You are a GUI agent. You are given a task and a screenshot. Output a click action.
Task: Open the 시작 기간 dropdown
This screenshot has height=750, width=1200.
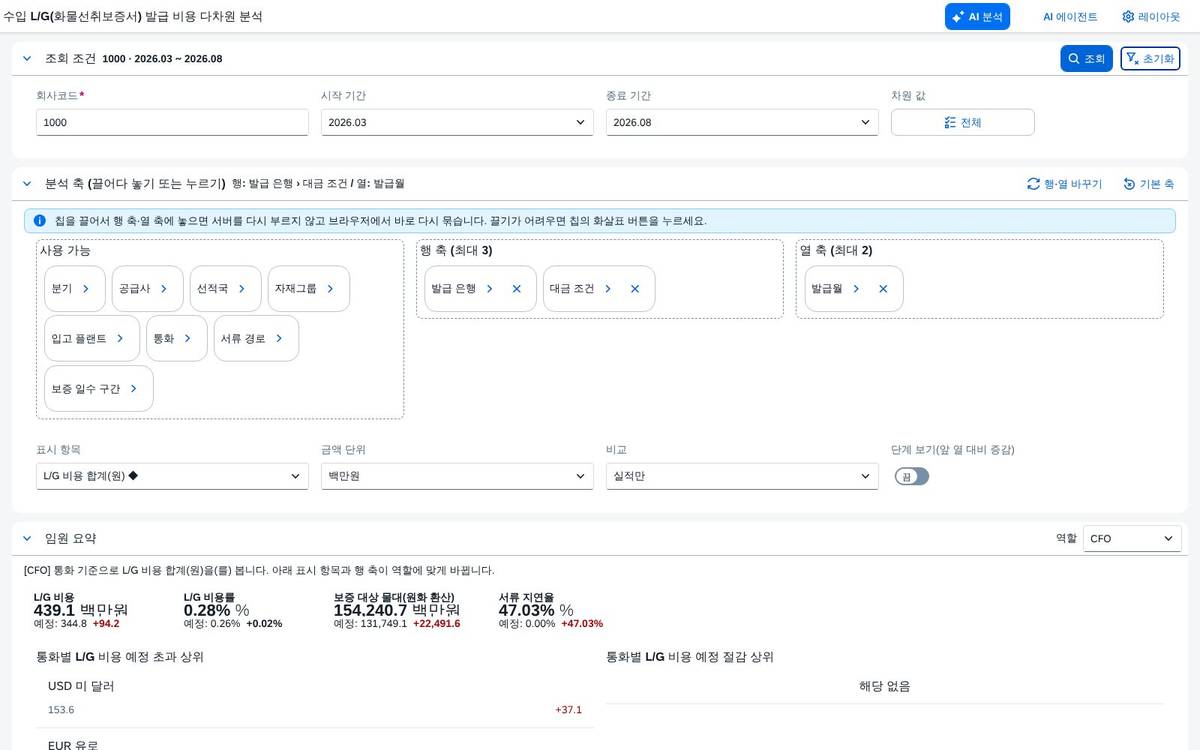point(457,122)
